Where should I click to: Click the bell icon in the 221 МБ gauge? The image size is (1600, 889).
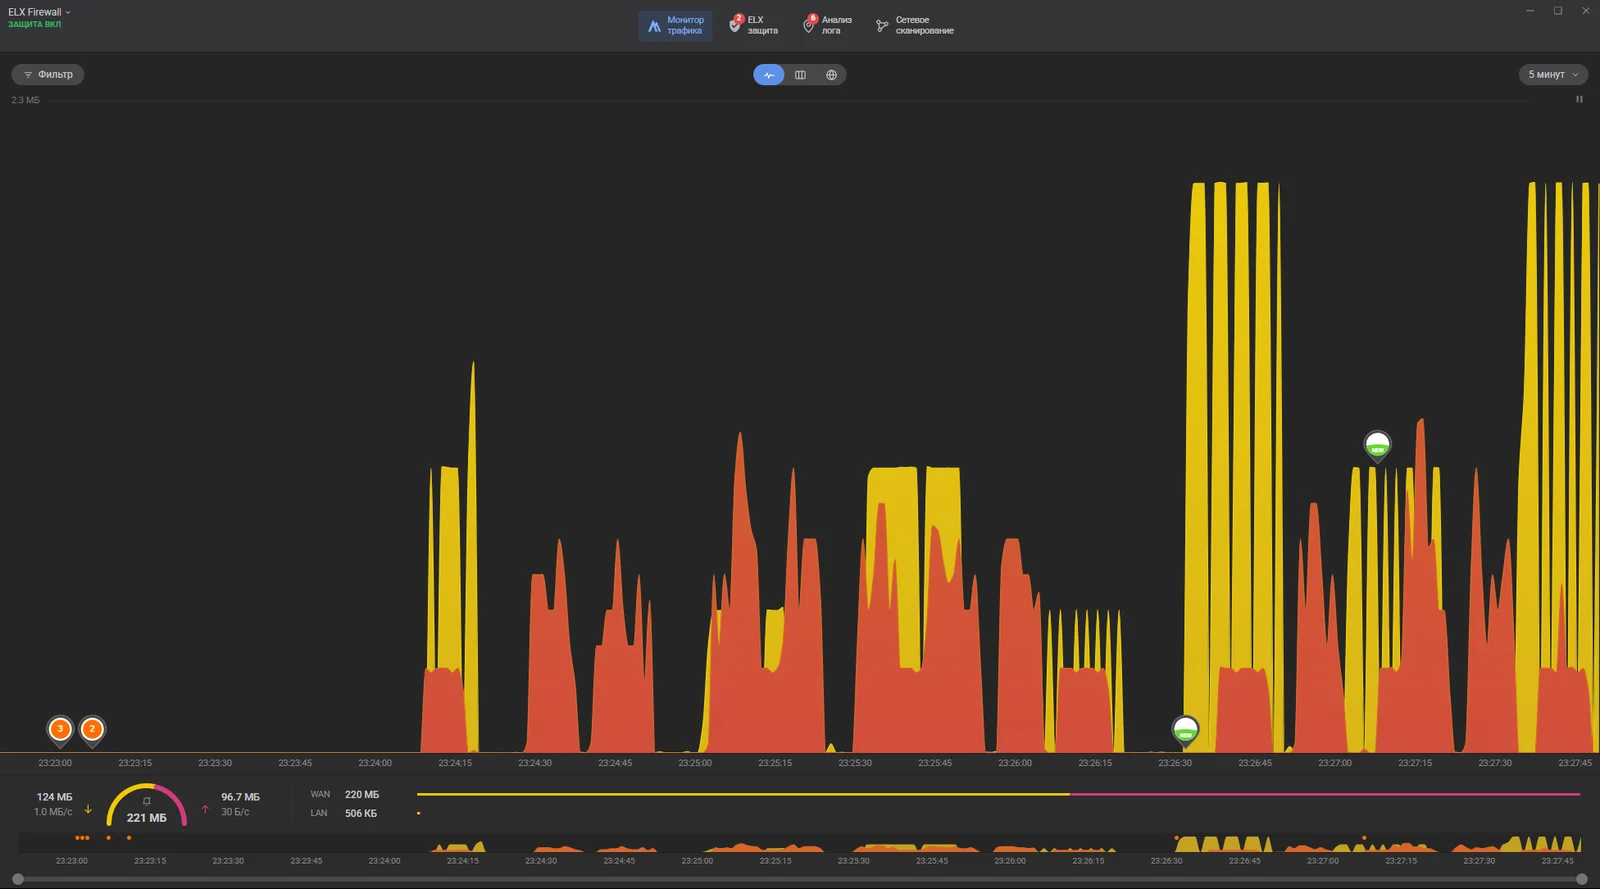tap(147, 801)
